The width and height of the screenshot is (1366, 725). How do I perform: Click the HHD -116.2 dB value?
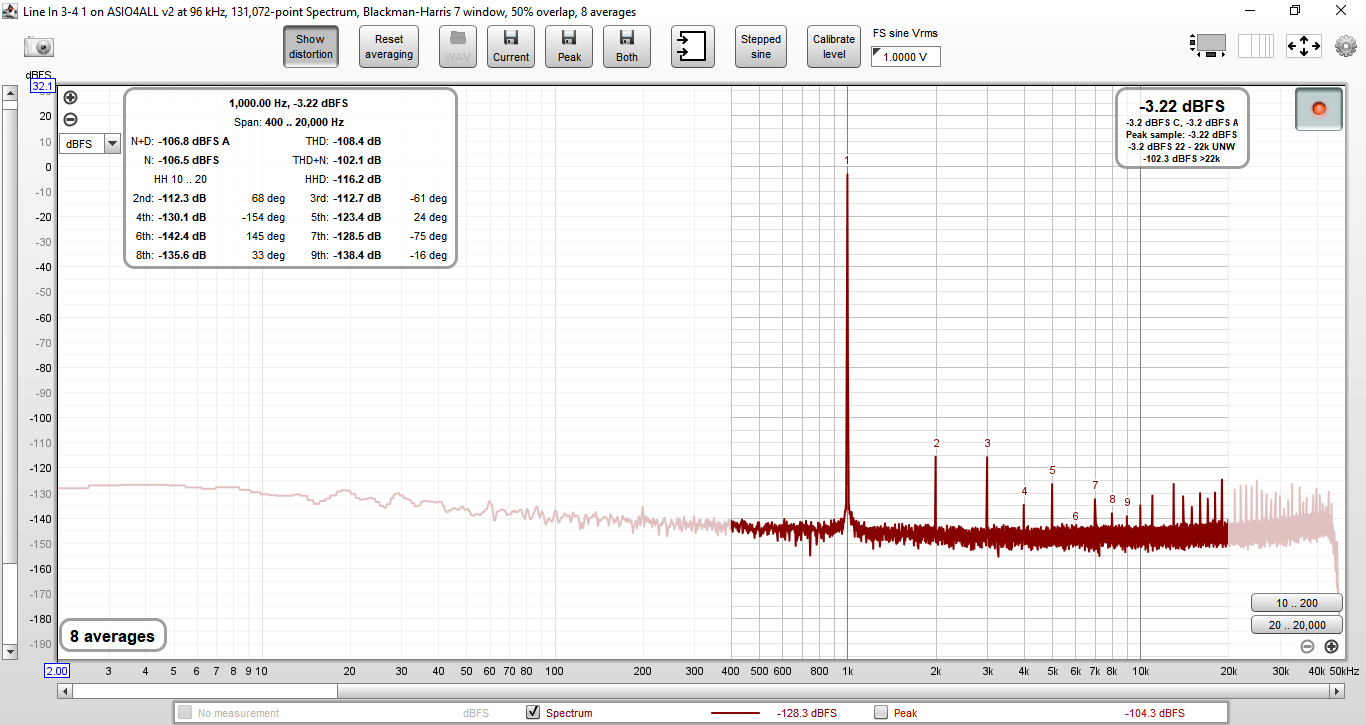coord(357,179)
